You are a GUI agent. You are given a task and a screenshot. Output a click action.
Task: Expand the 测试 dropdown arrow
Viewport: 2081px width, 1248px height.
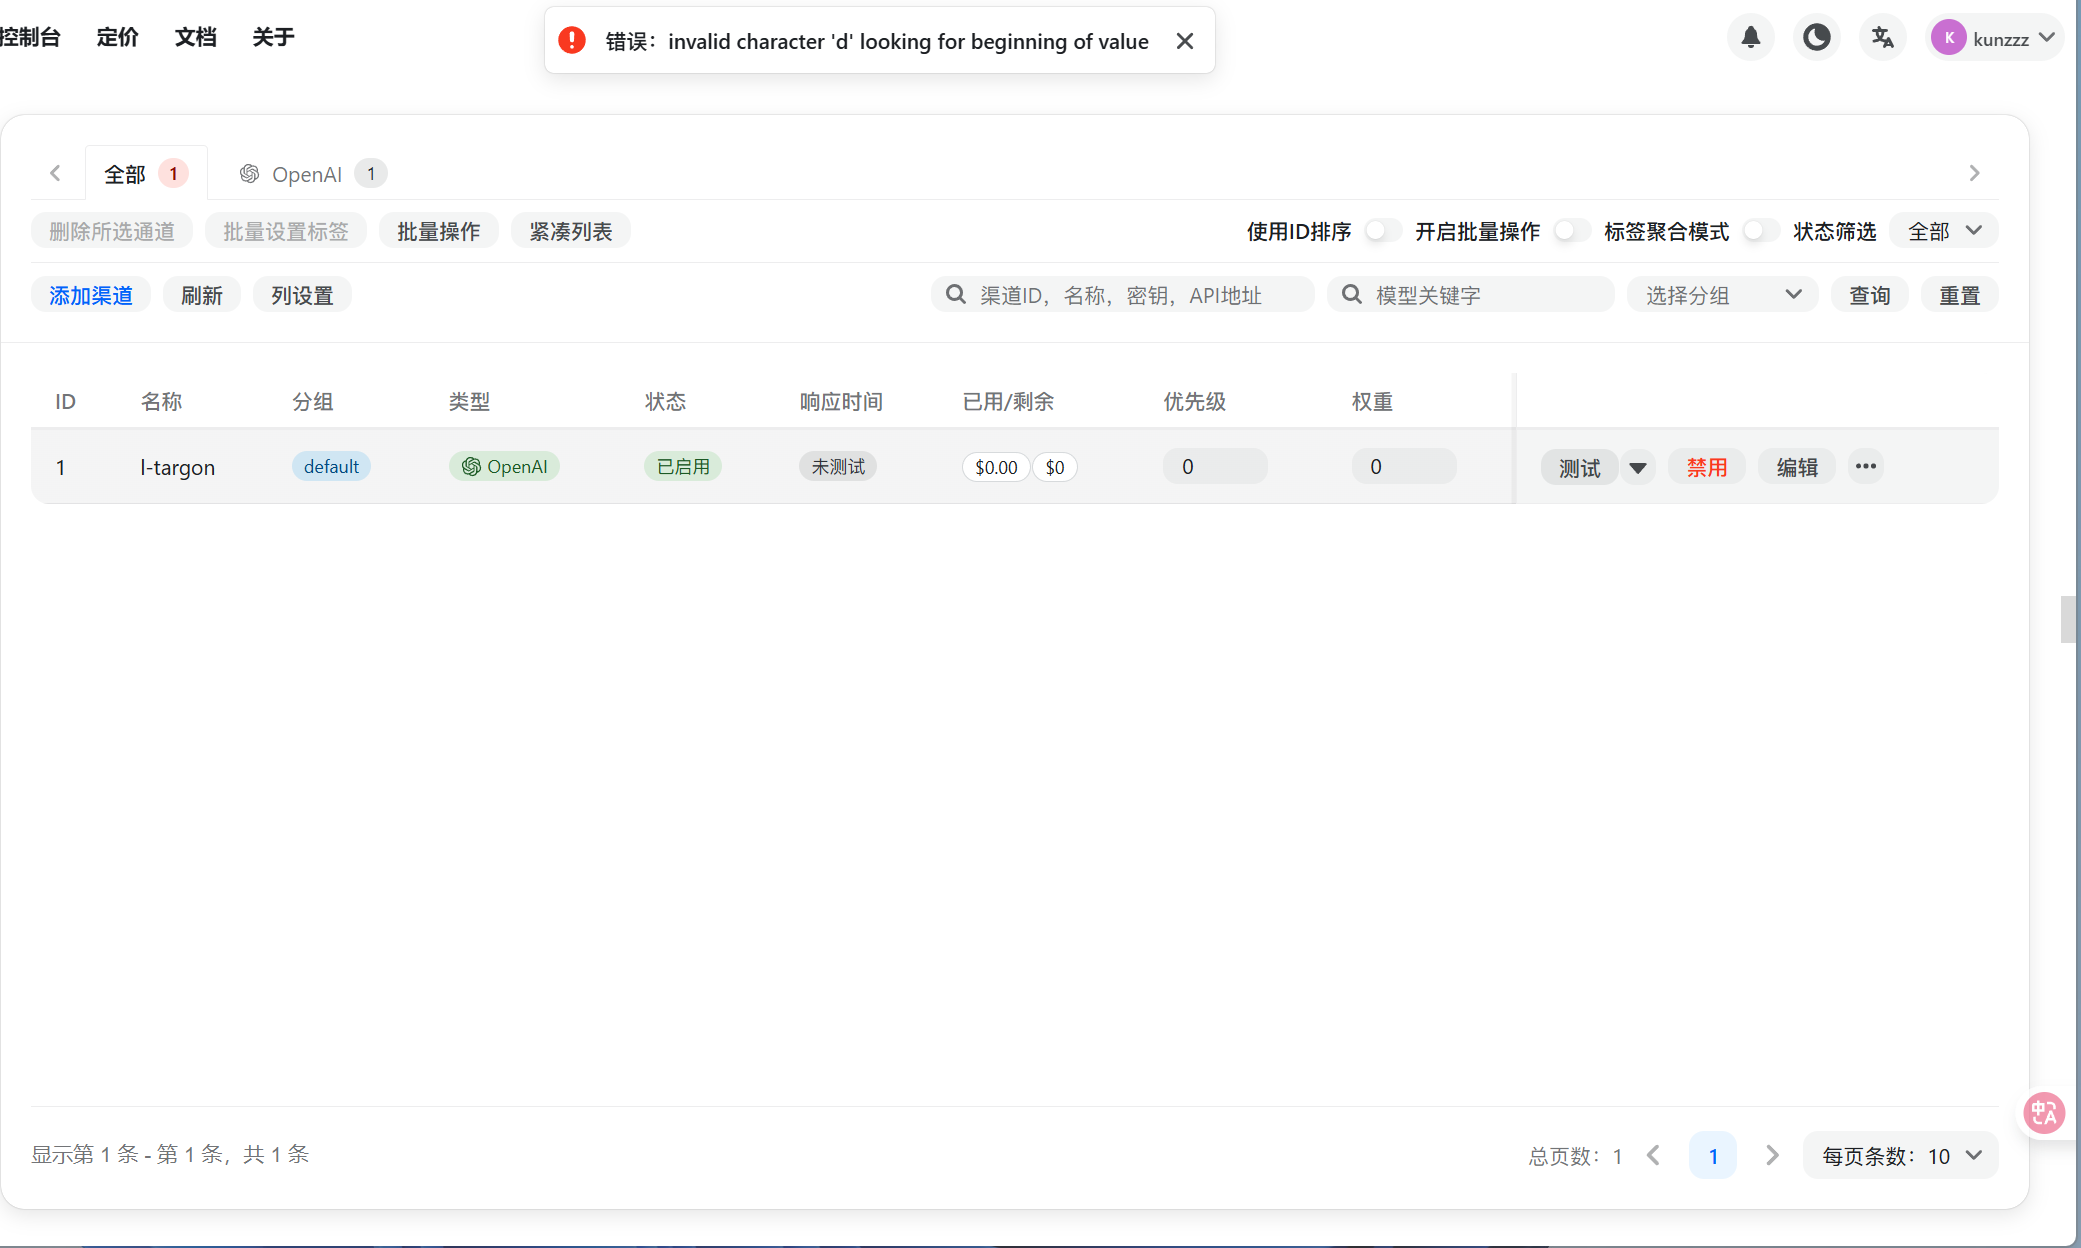tap(1637, 467)
